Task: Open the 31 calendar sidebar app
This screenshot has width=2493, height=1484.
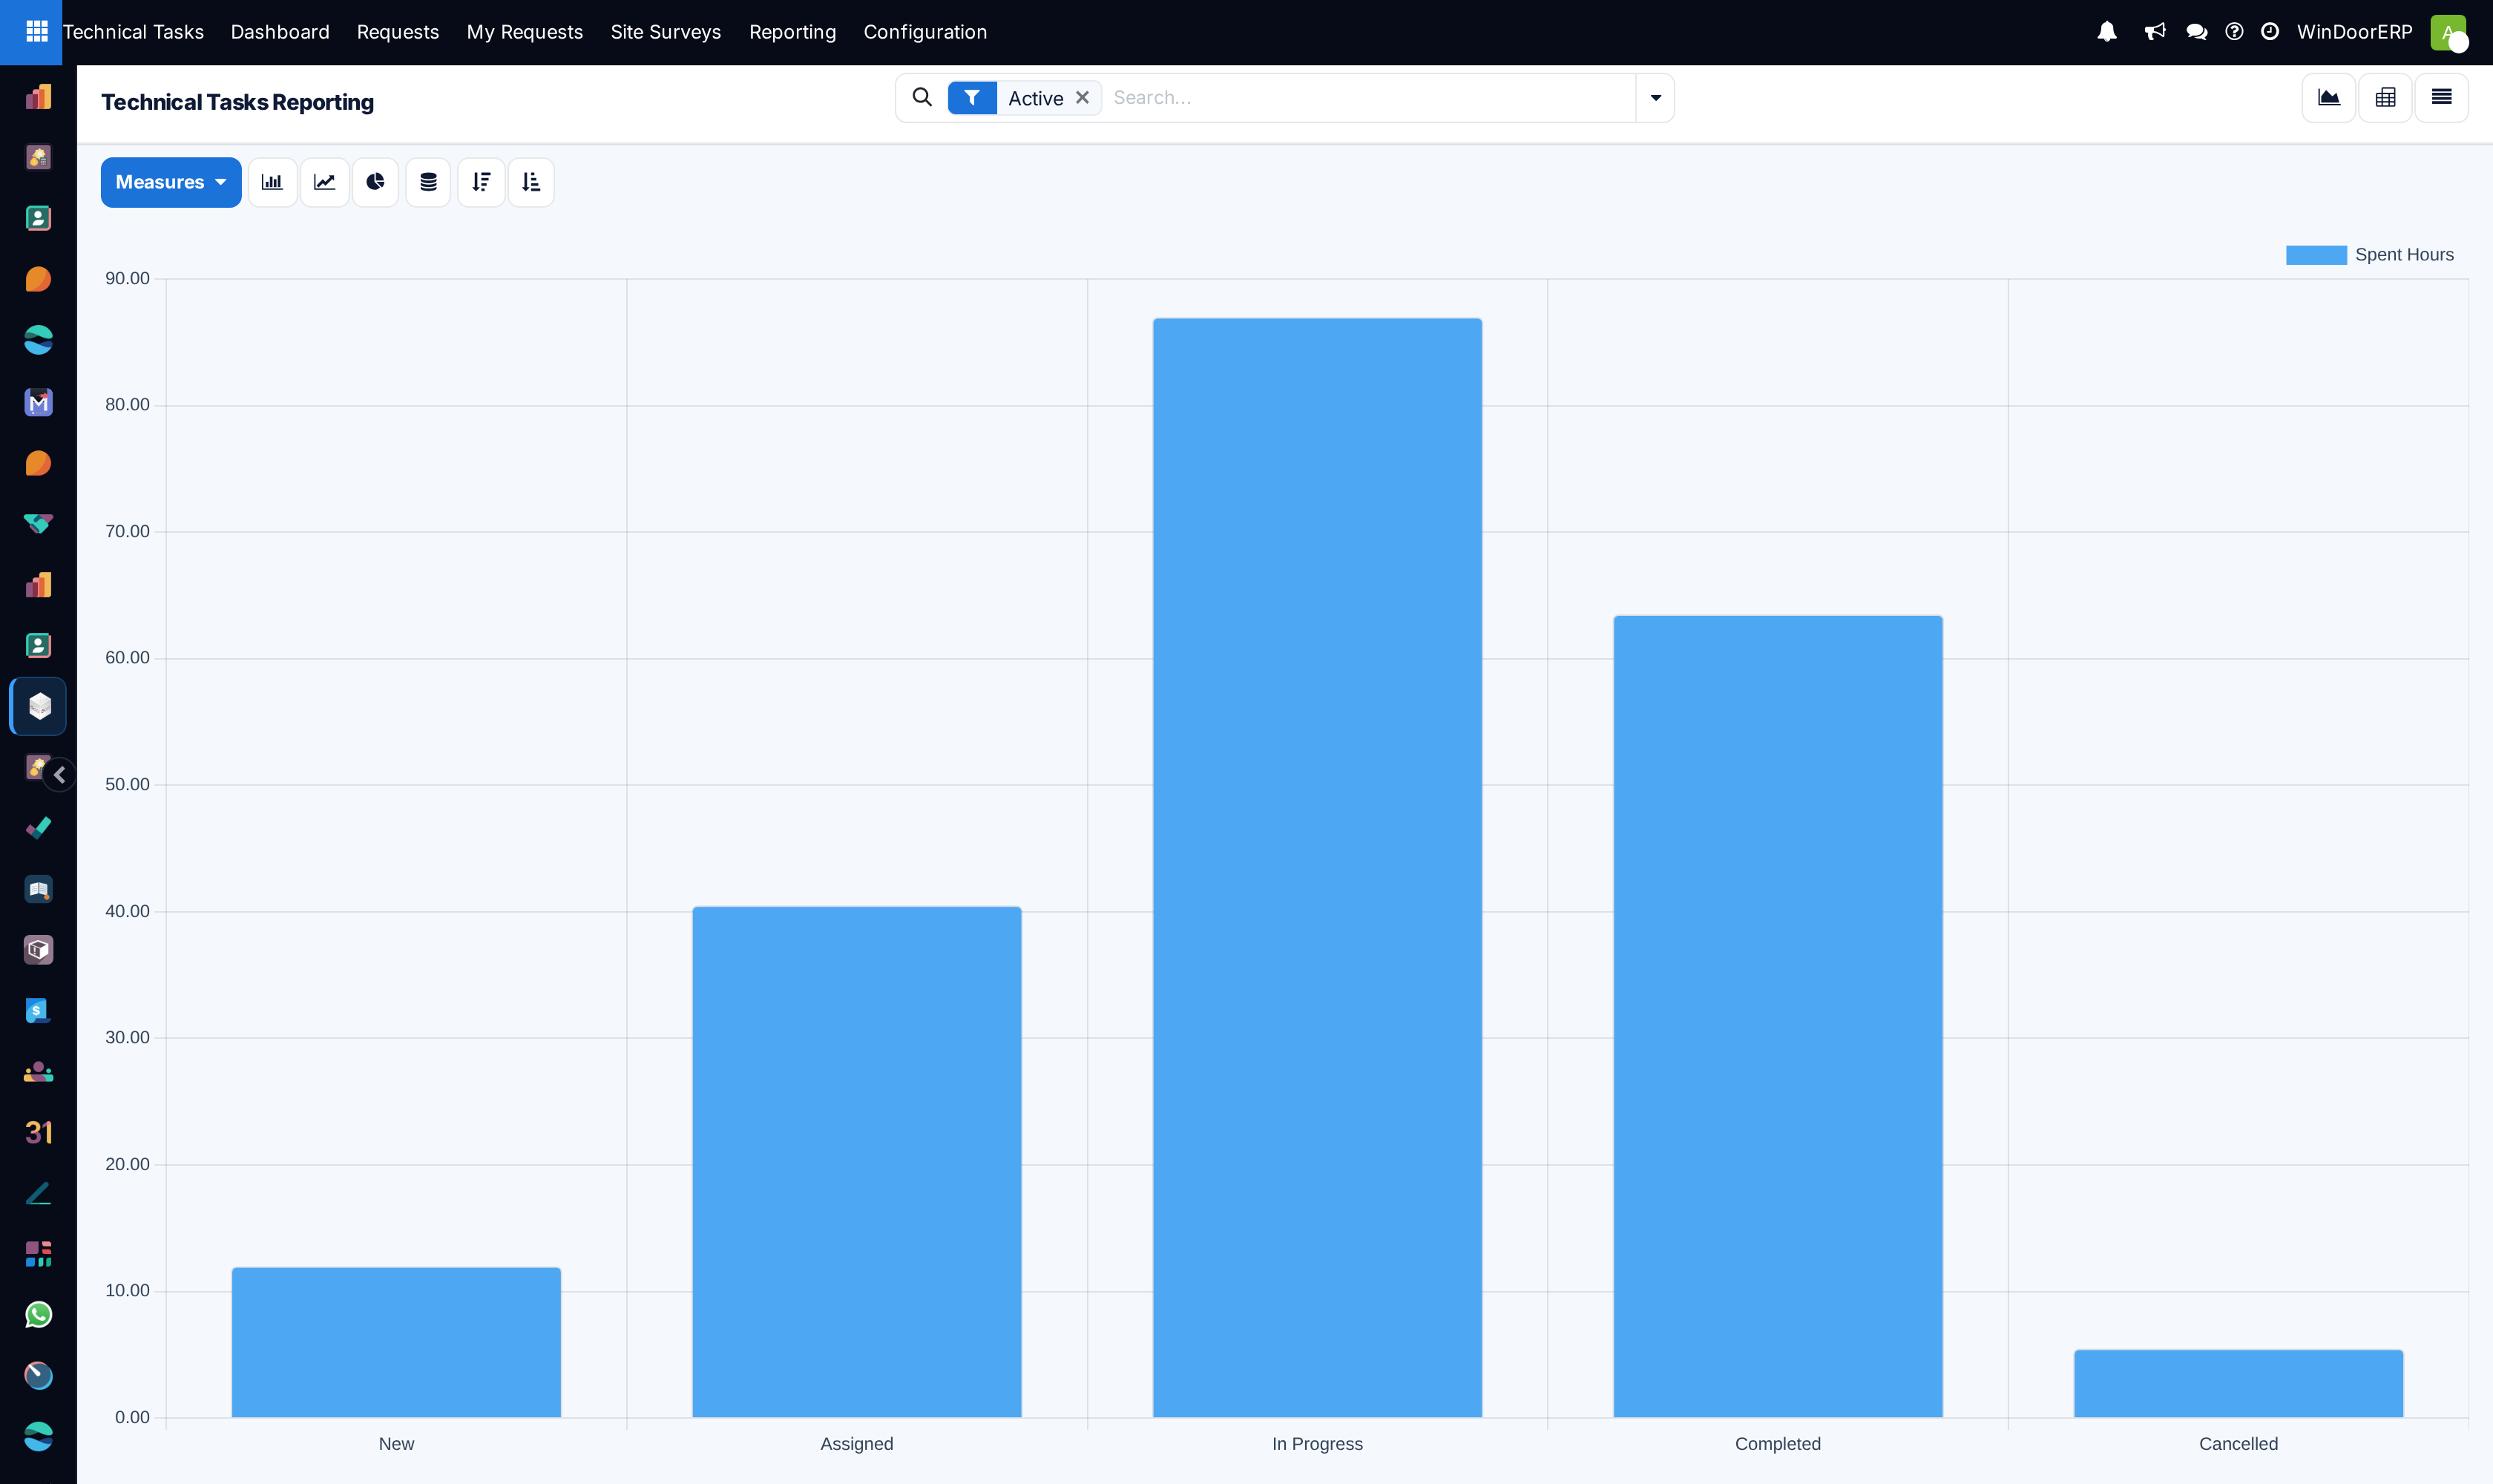Action: pyautogui.click(x=38, y=1132)
